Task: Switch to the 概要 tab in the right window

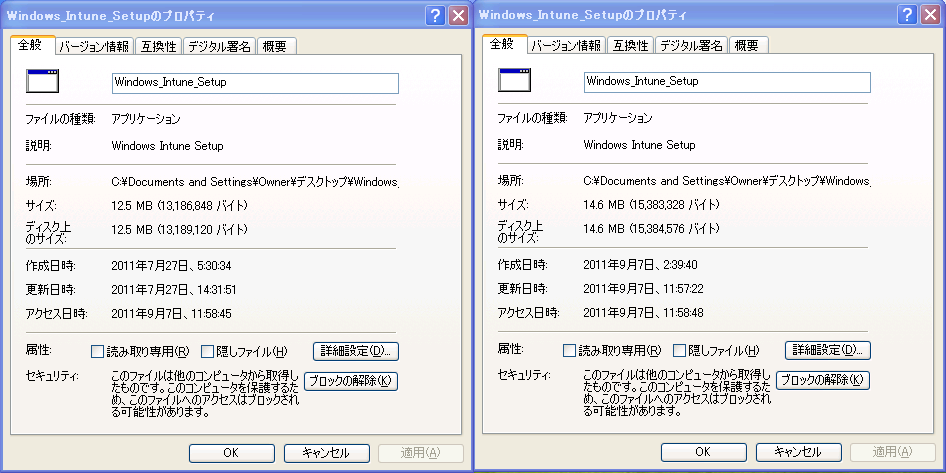Action: coord(749,46)
